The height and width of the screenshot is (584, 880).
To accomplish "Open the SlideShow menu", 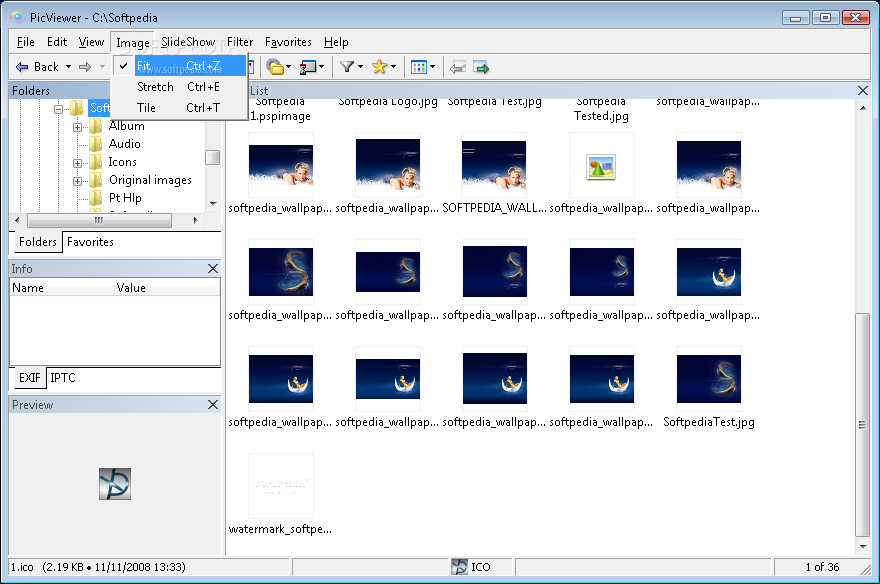I will pos(188,42).
